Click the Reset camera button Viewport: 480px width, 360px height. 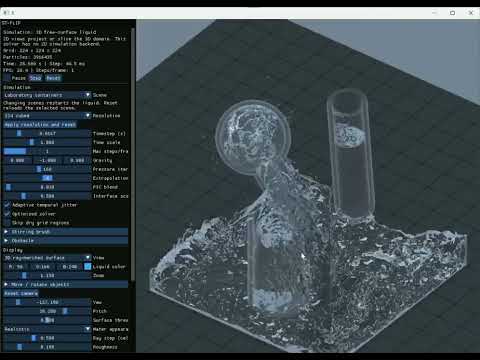pos(21,293)
